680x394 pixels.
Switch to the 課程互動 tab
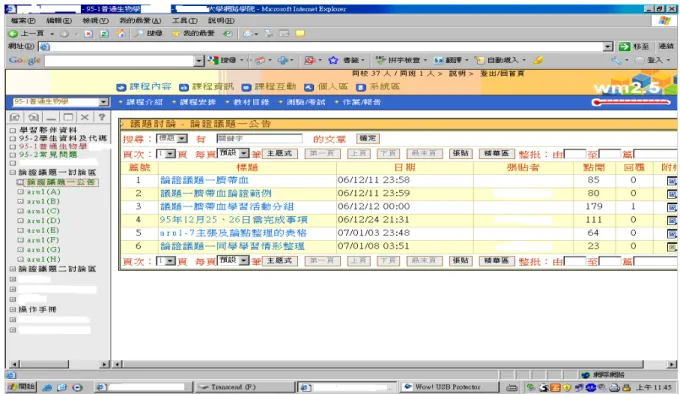click(269, 87)
